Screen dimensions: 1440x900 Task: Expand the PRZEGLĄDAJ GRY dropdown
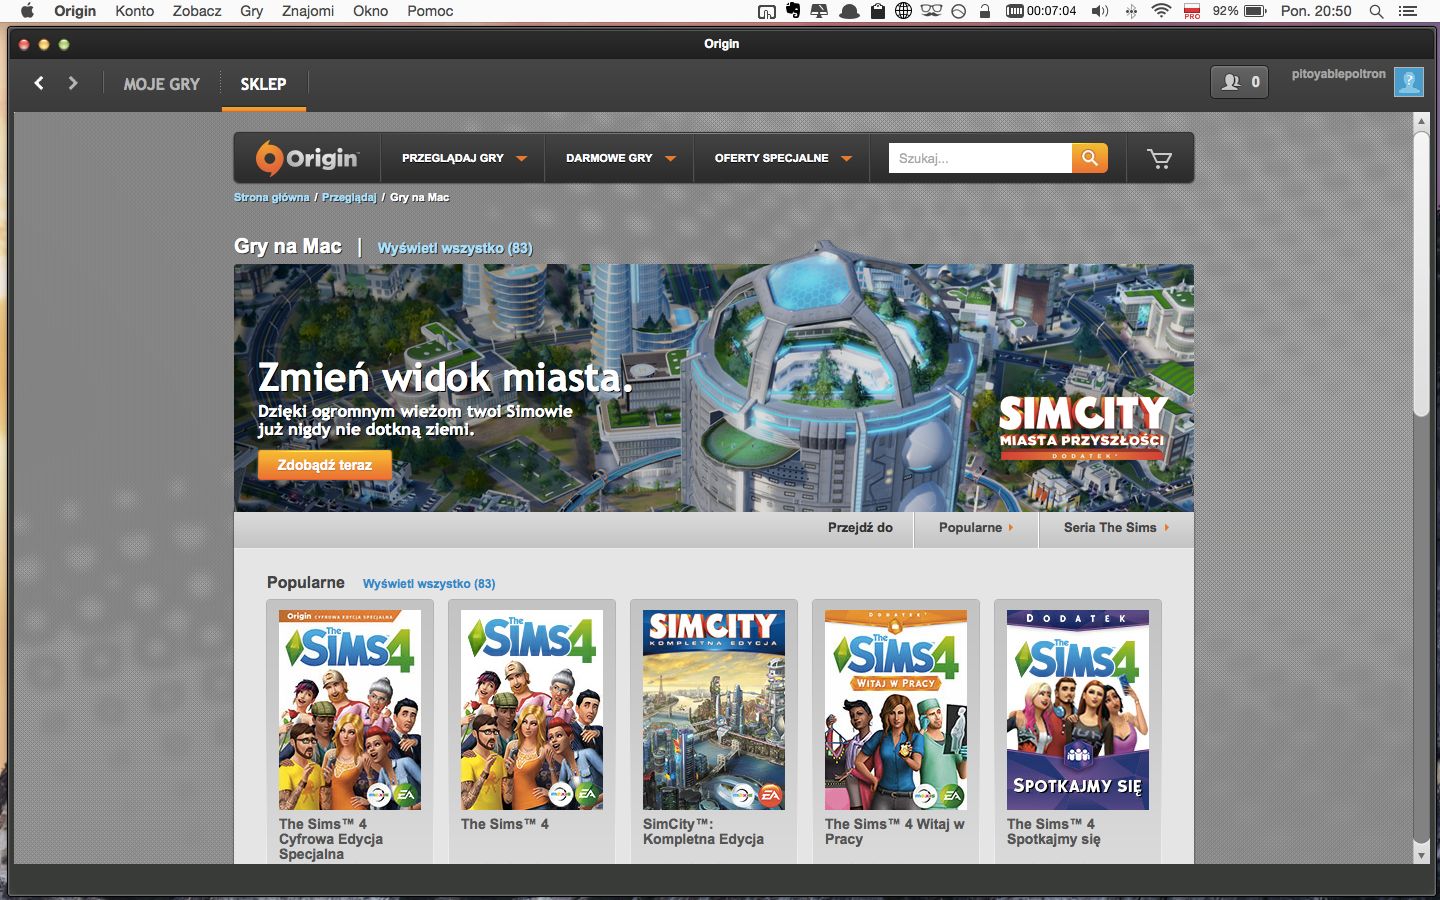[464, 158]
